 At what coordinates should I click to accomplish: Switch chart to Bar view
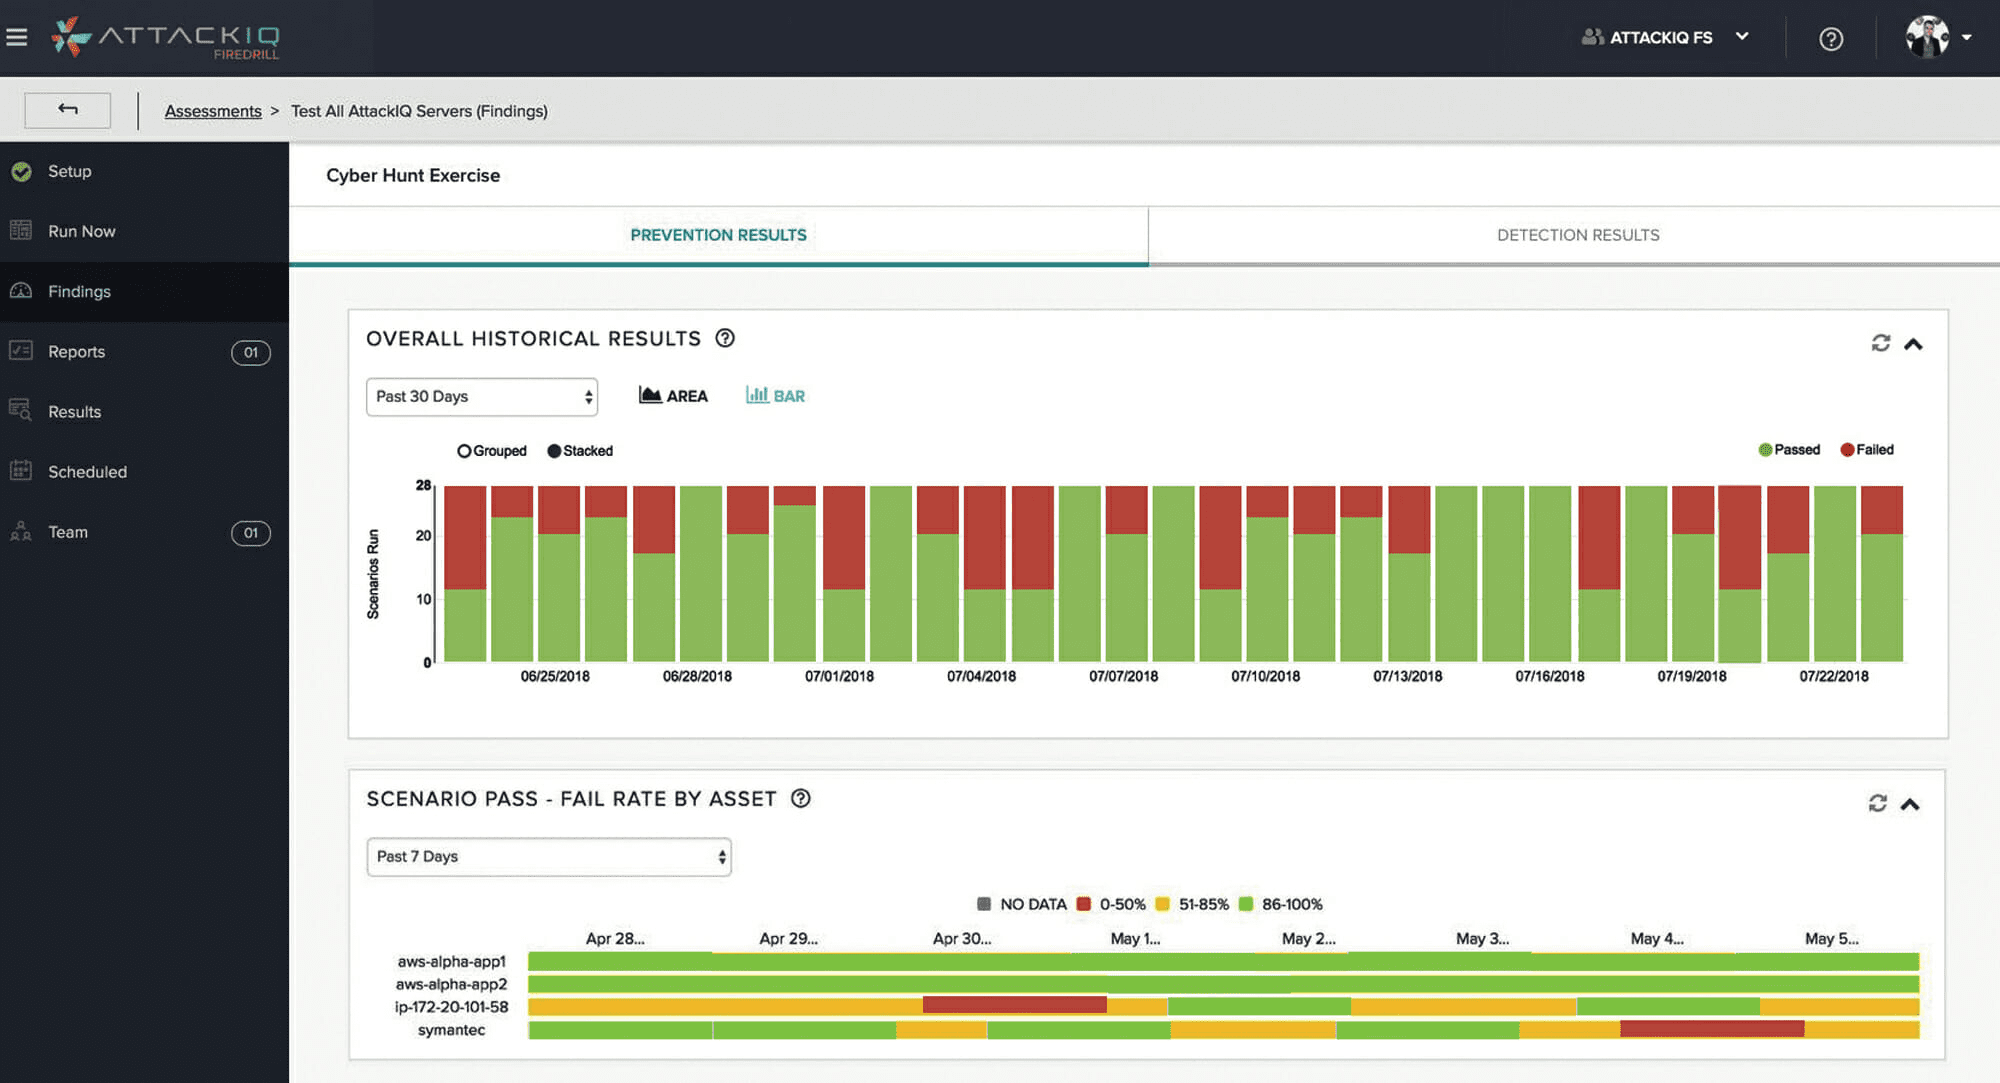[x=775, y=396]
